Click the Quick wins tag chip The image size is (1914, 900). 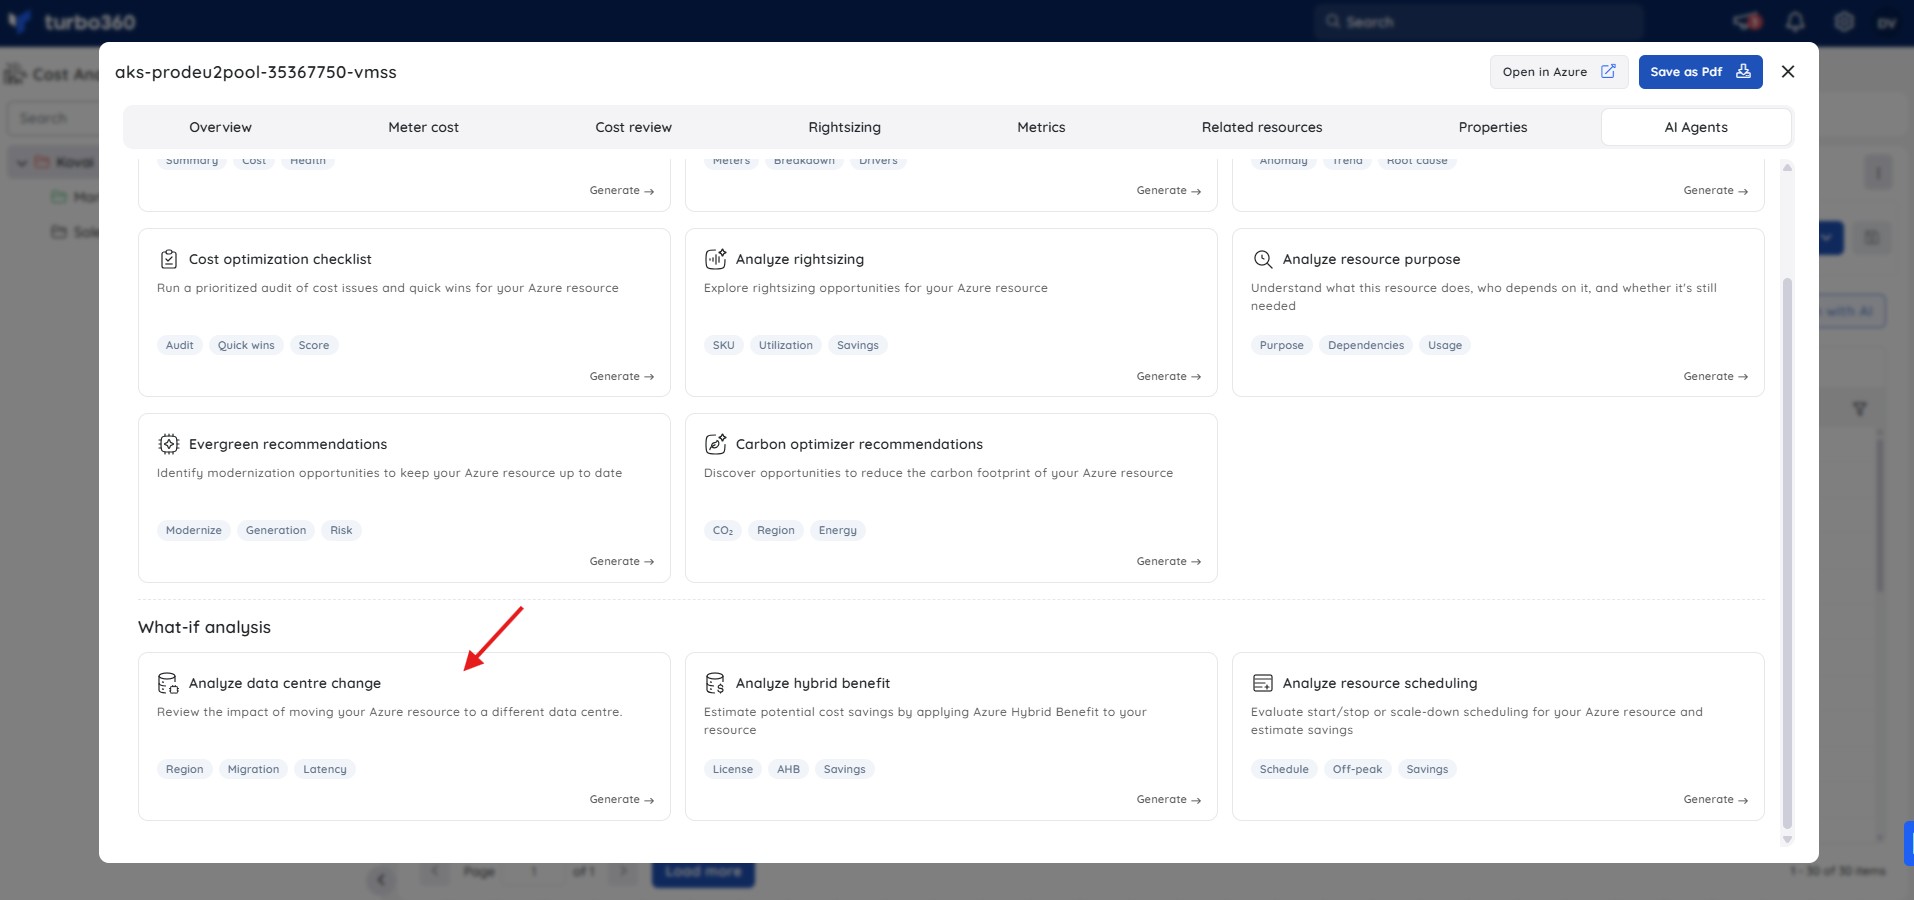pos(246,345)
